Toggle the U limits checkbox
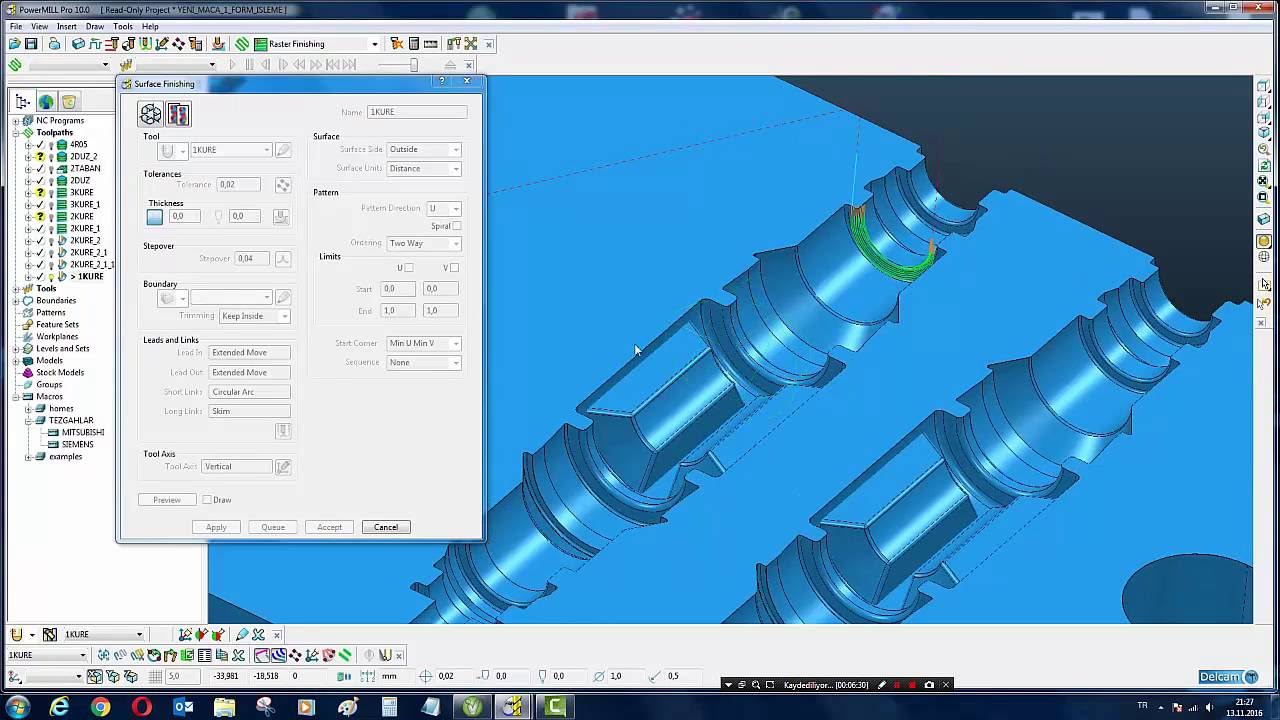 [408, 268]
